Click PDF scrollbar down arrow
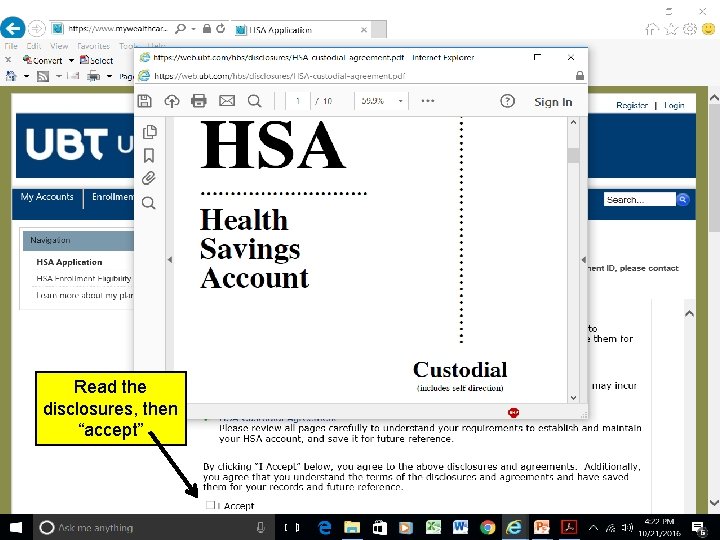 (573, 398)
